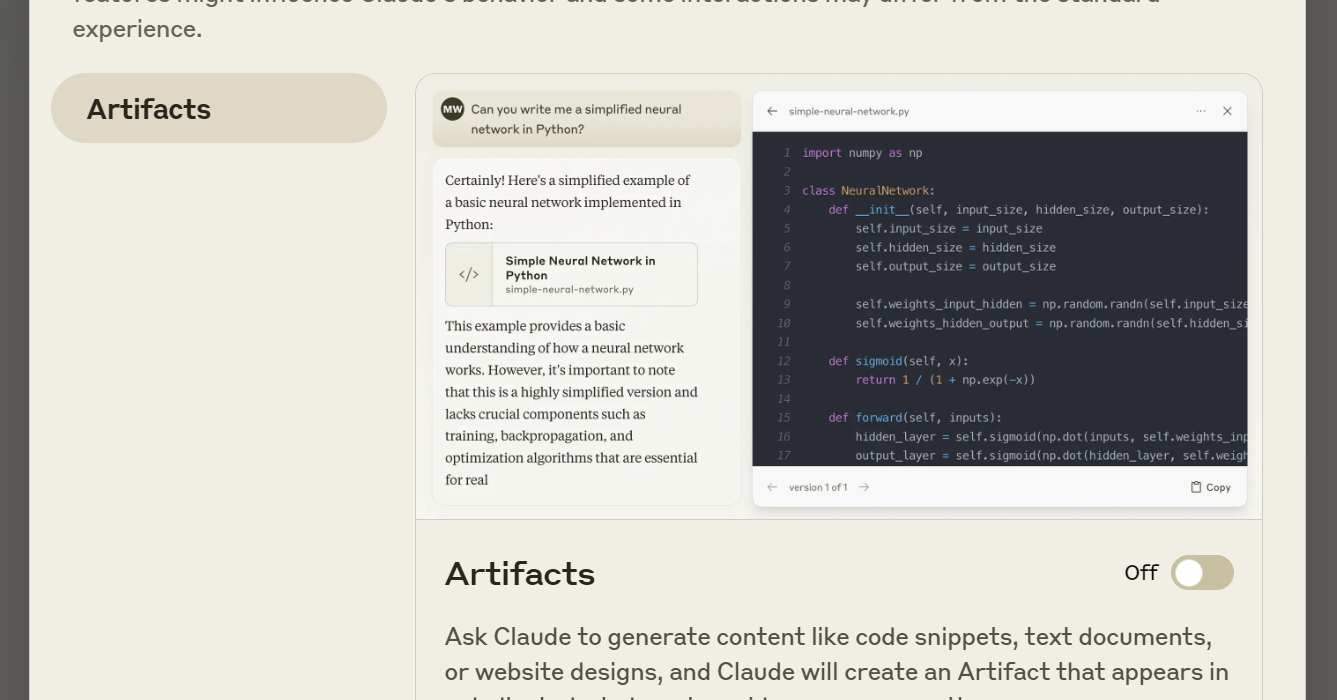Image resolution: width=1337 pixels, height=700 pixels.
Task: Open the three-dot more options menu
Action: 1200,111
